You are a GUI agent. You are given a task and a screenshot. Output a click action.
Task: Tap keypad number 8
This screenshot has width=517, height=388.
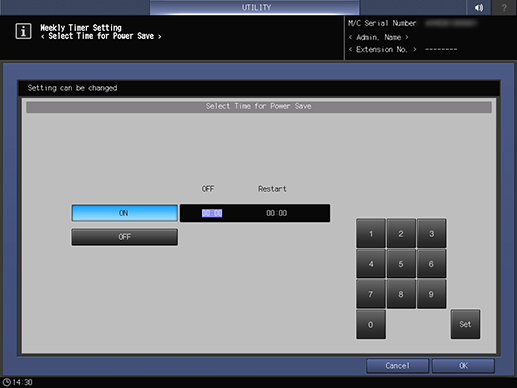(401, 294)
